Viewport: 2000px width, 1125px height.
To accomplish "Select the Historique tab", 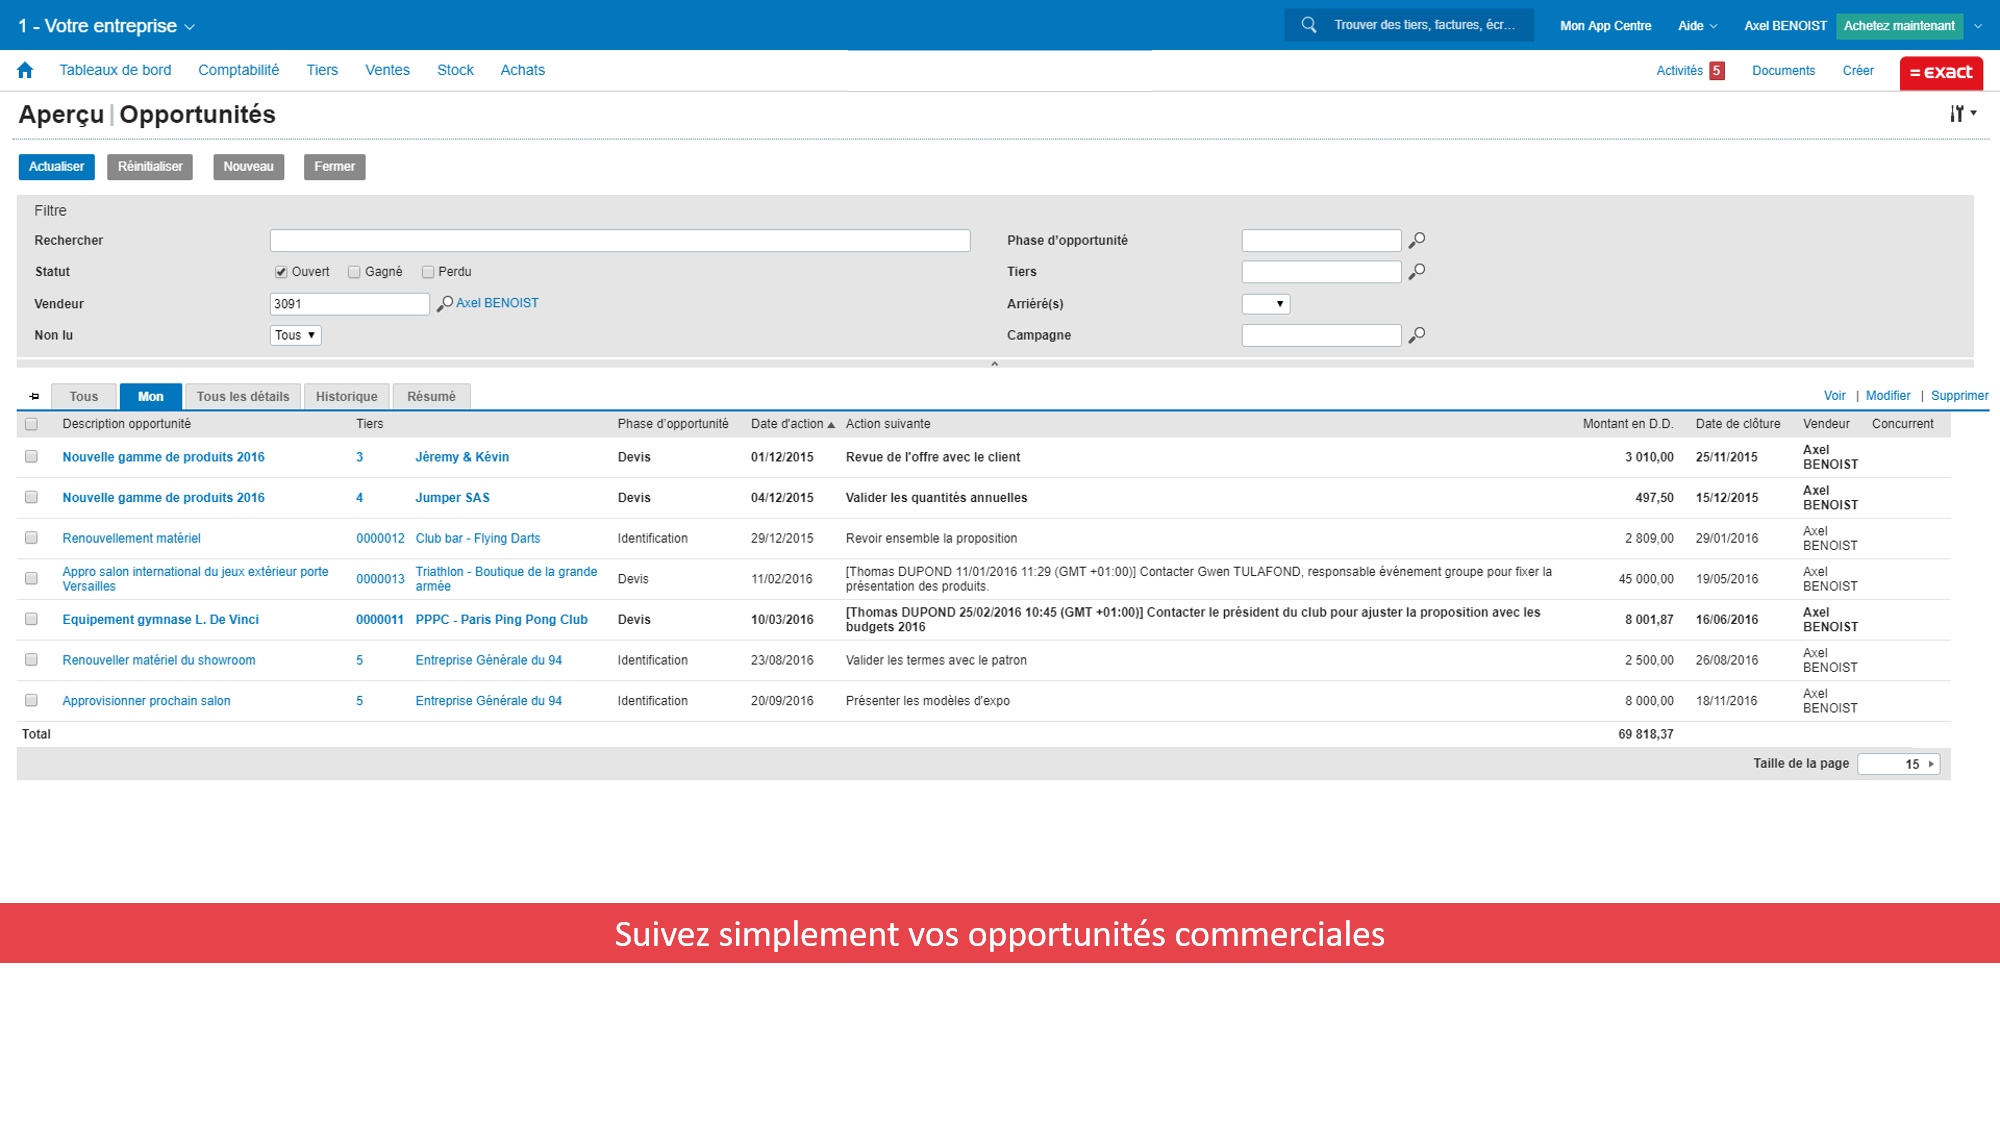I will point(346,396).
